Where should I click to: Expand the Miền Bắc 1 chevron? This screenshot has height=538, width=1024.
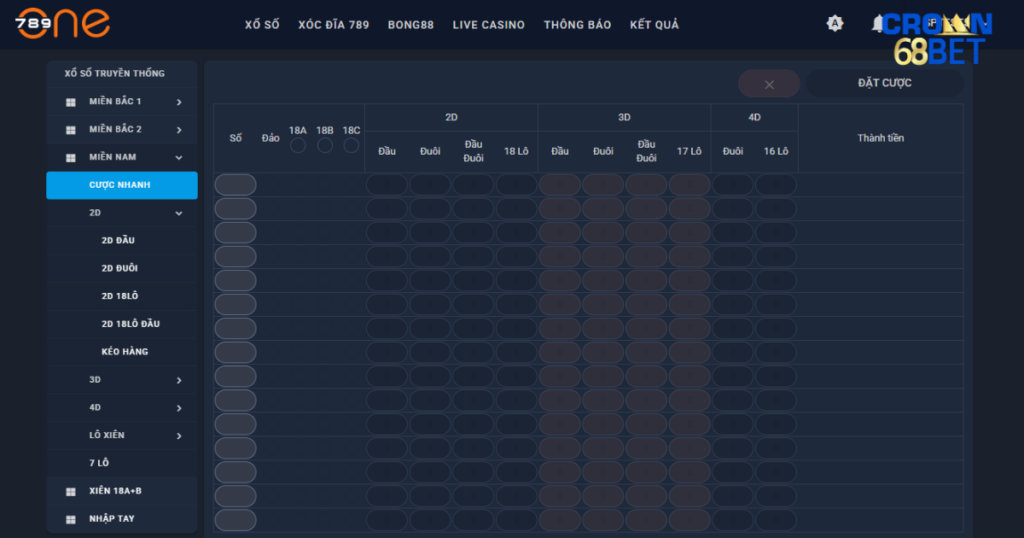[x=179, y=102]
